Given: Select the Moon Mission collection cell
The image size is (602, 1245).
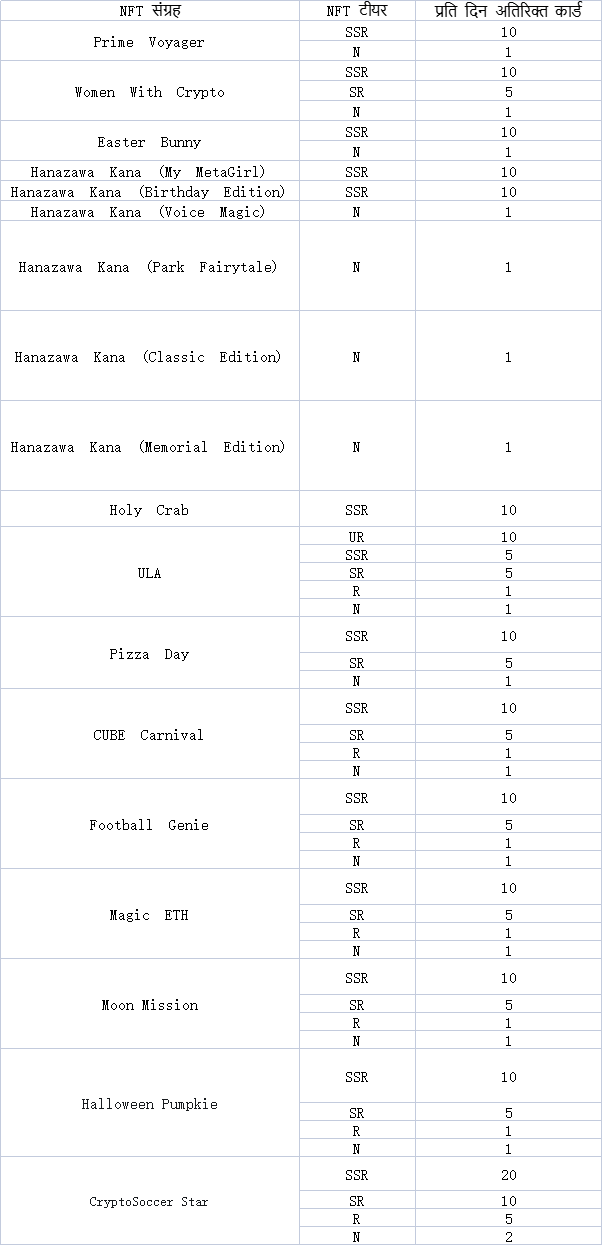Looking at the screenshot, I should (x=149, y=1005).
